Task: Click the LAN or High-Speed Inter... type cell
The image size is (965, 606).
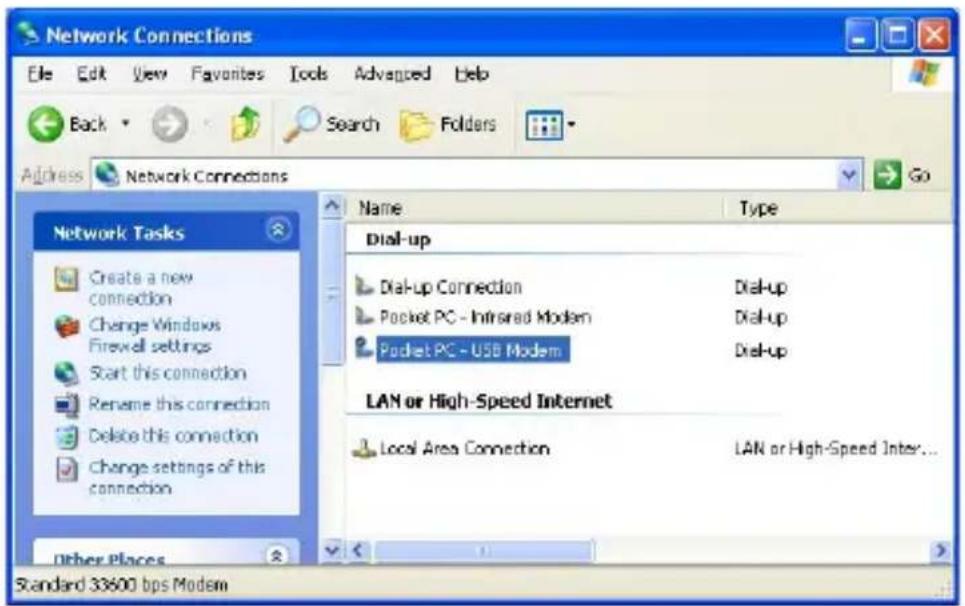Action: click(836, 449)
